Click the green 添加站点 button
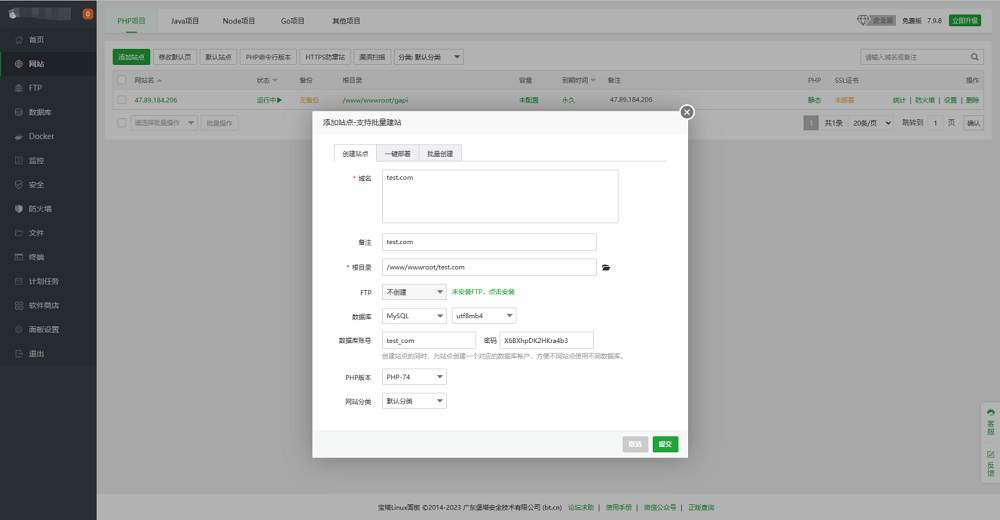1000x520 pixels. pos(131,57)
